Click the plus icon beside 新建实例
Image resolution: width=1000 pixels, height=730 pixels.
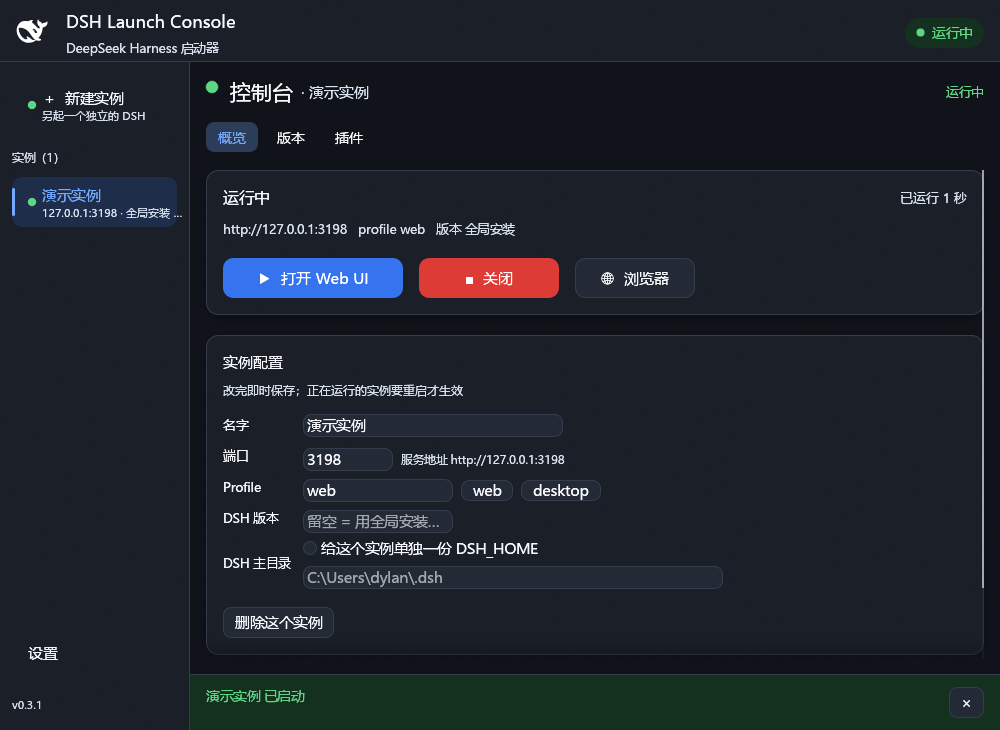(x=49, y=99)
